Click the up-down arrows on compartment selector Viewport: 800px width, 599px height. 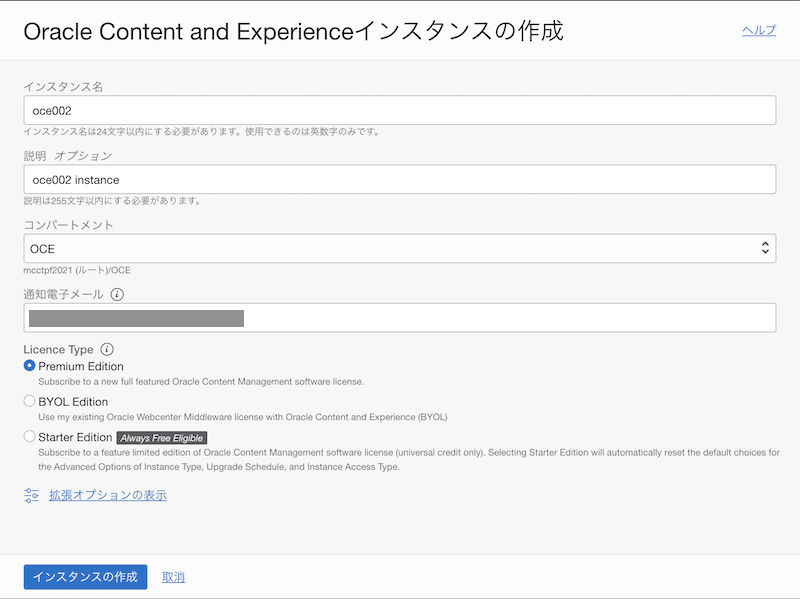[765, 248]
